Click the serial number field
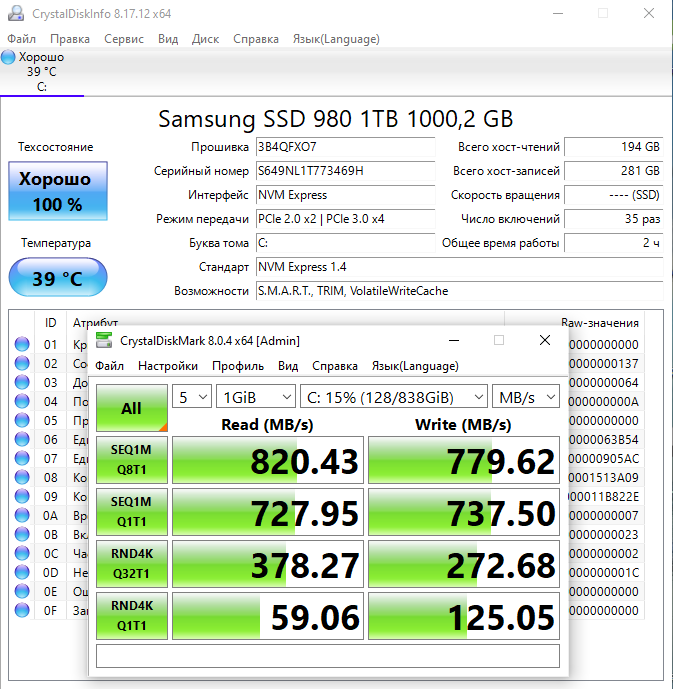This screenshot has width=673, height=689. pyautogui.click(x=345, y=171)
